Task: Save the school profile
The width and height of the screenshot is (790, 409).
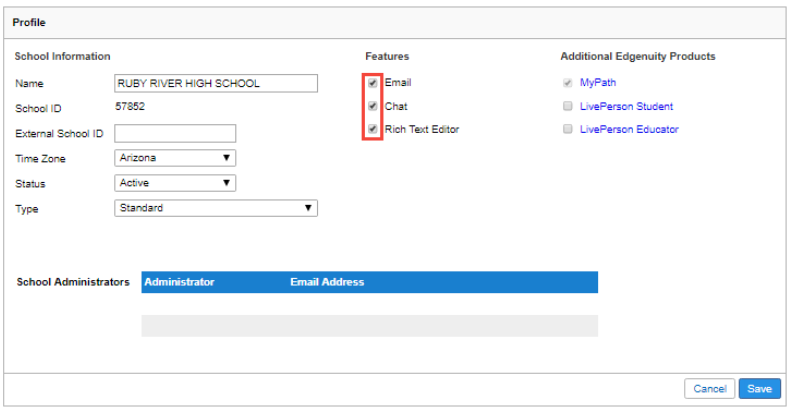Action: click(x=759, y=389)
